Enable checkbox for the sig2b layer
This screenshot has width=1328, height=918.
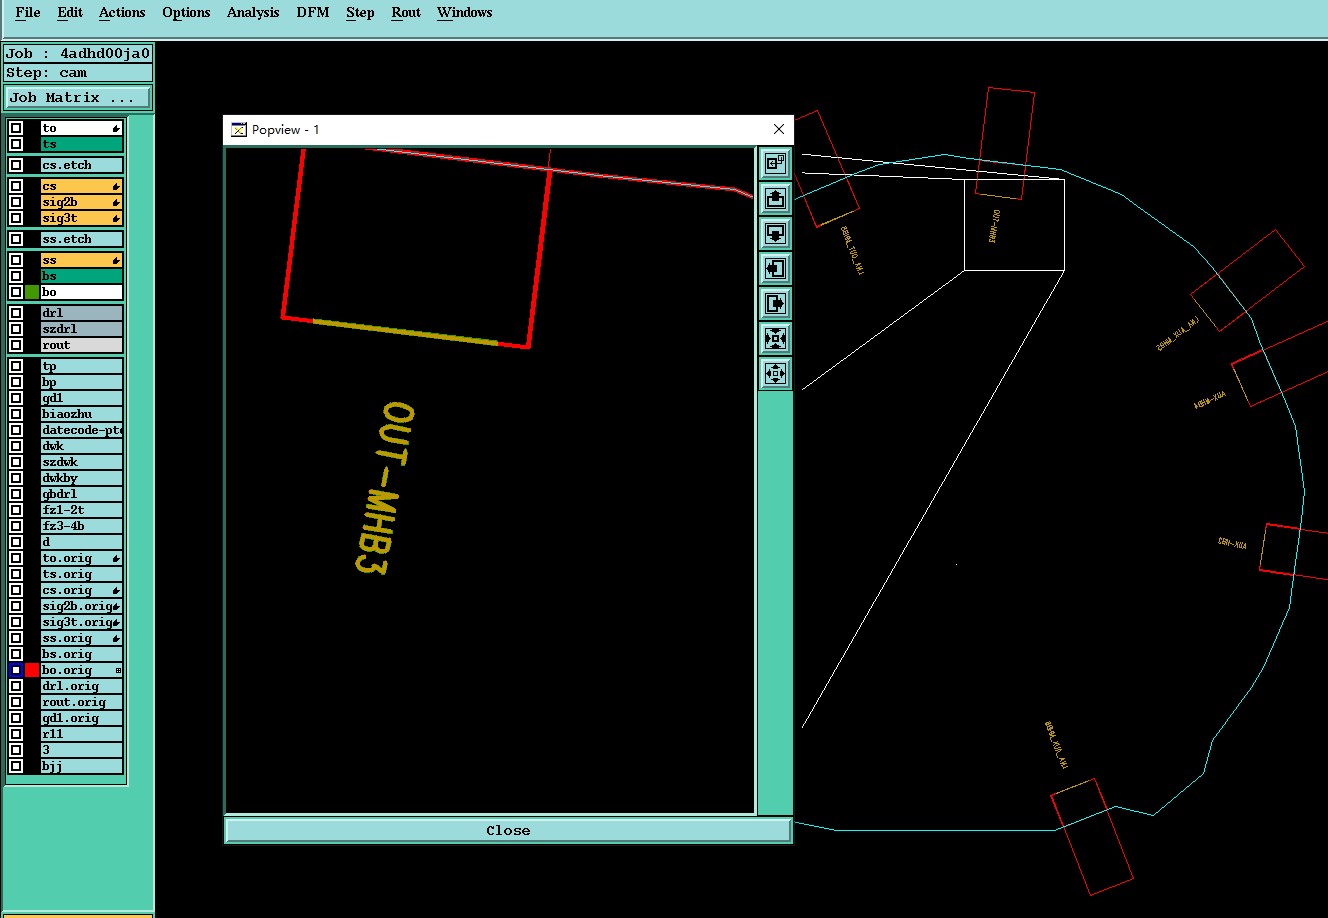(x=16, y=202)
